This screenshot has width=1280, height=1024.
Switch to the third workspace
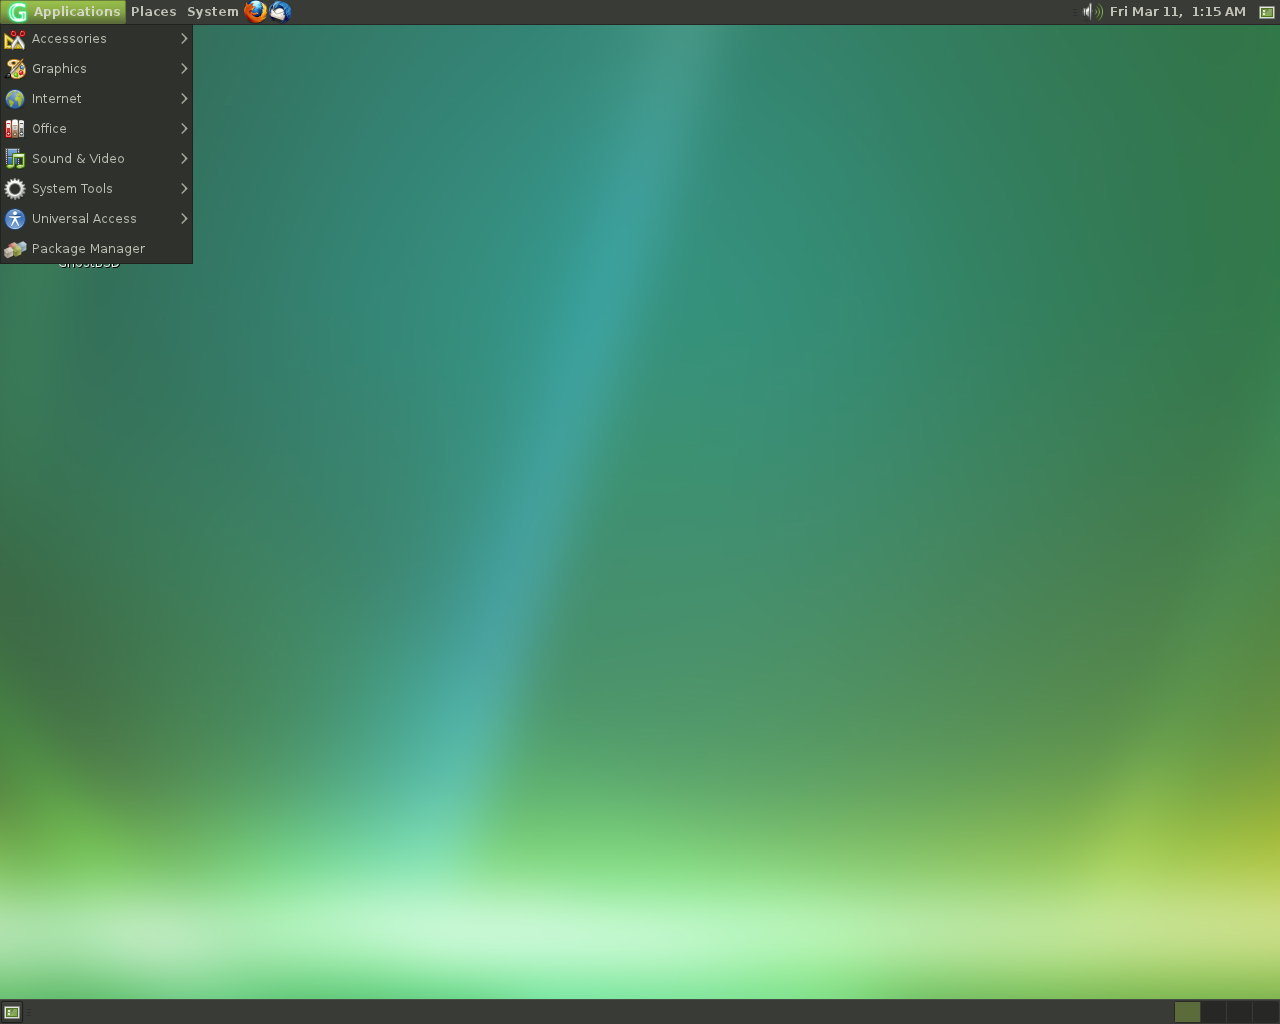pos(1239,1012)
